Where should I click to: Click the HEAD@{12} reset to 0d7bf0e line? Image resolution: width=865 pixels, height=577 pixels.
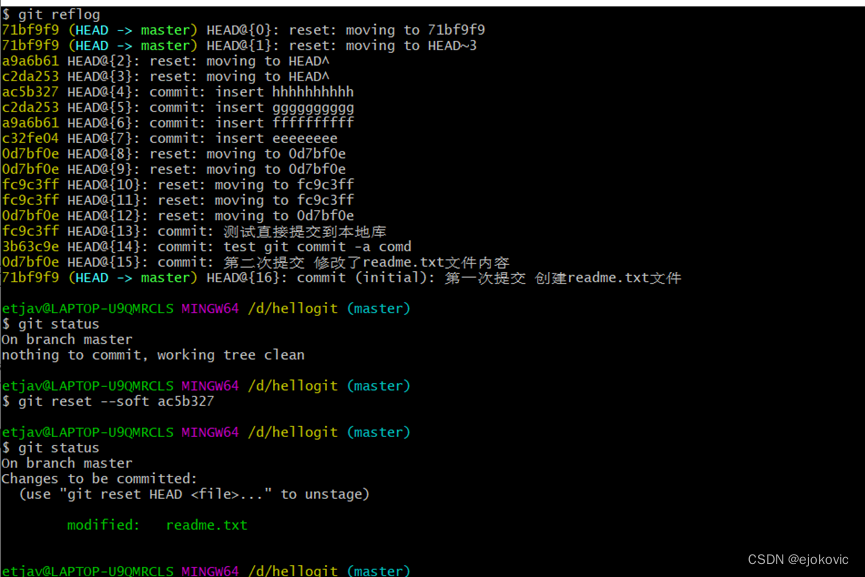[178, 215]
